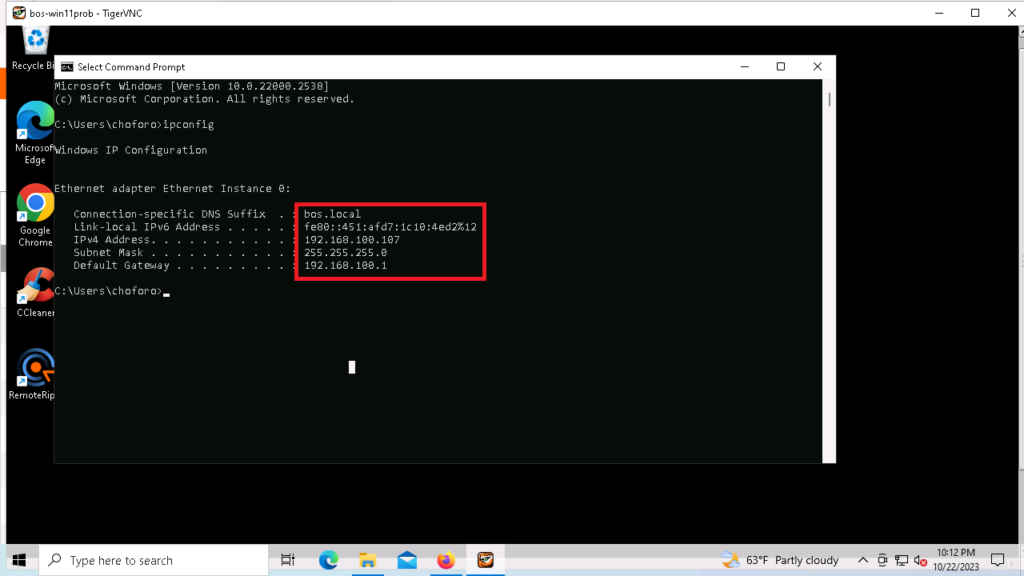Click the default gateway 192.168.100.1

pyautogui.click(x=345, y=265)
